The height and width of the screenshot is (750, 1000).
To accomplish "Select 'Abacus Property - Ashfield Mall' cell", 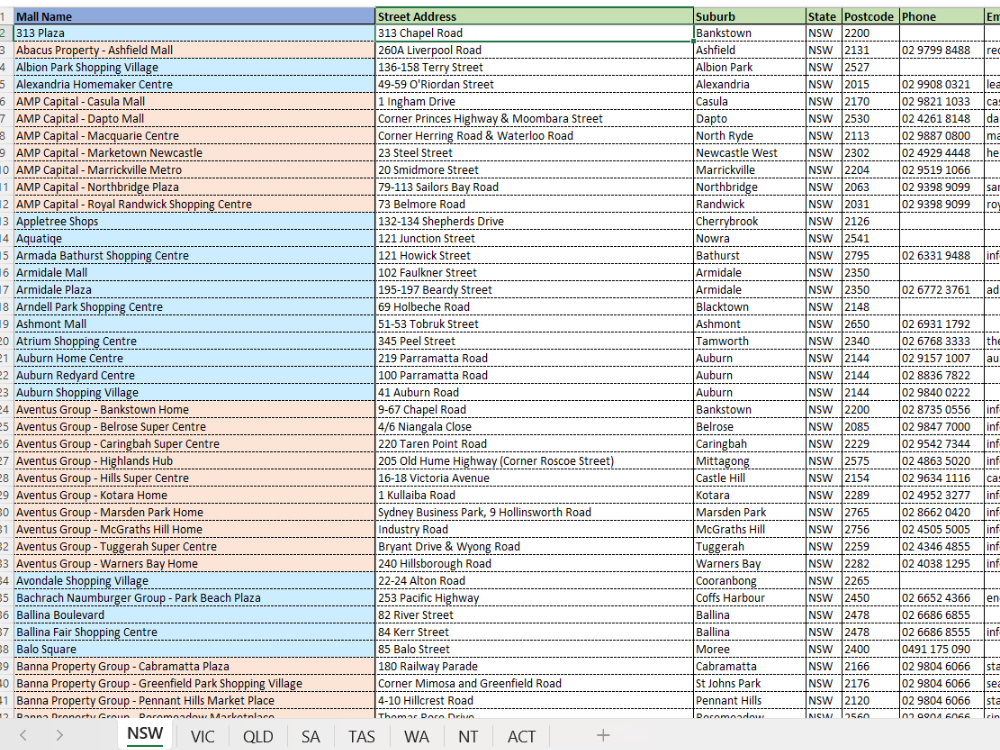I will pos(195,50).
